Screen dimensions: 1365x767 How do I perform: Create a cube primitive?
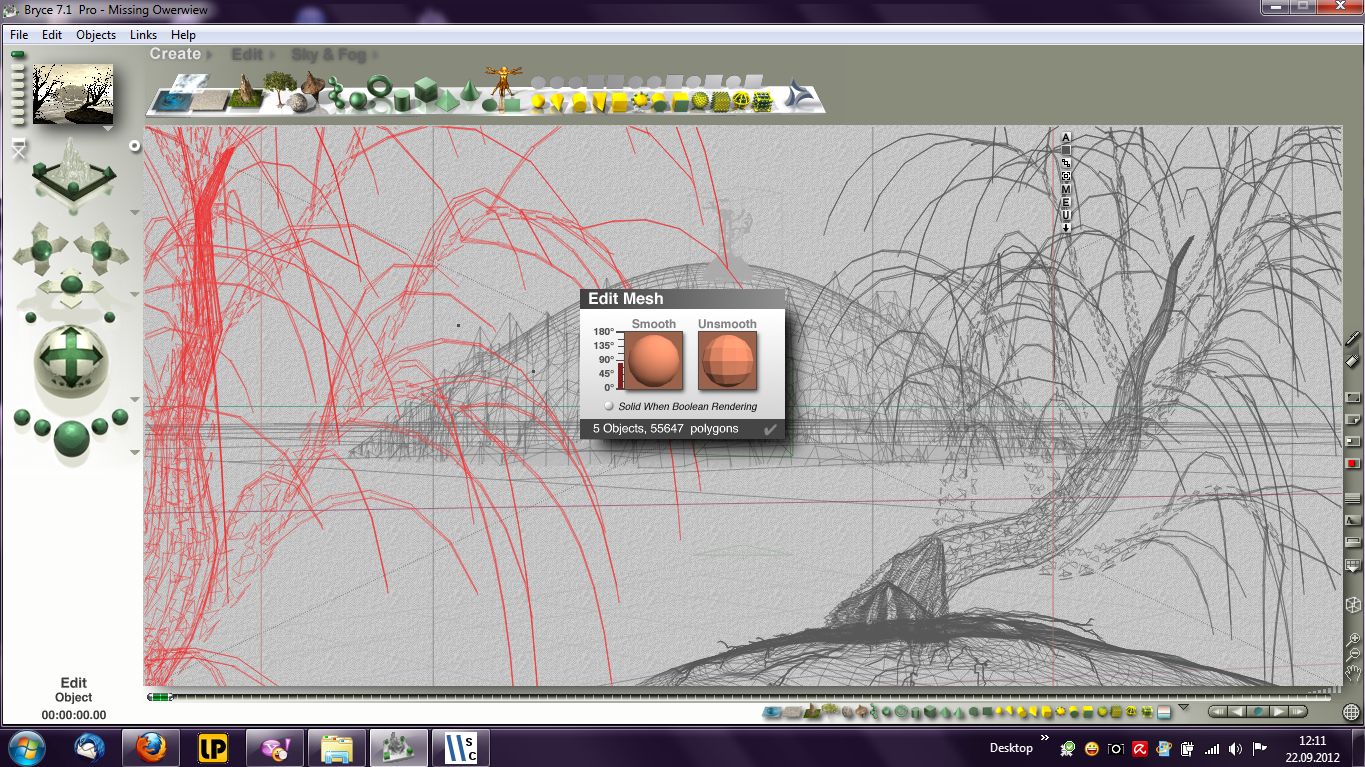(x=426, y=90)
